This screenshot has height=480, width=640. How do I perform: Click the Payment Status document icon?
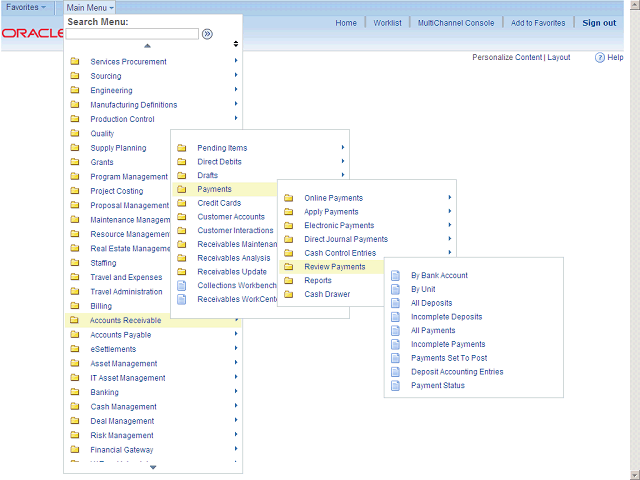tap(396, 386)
